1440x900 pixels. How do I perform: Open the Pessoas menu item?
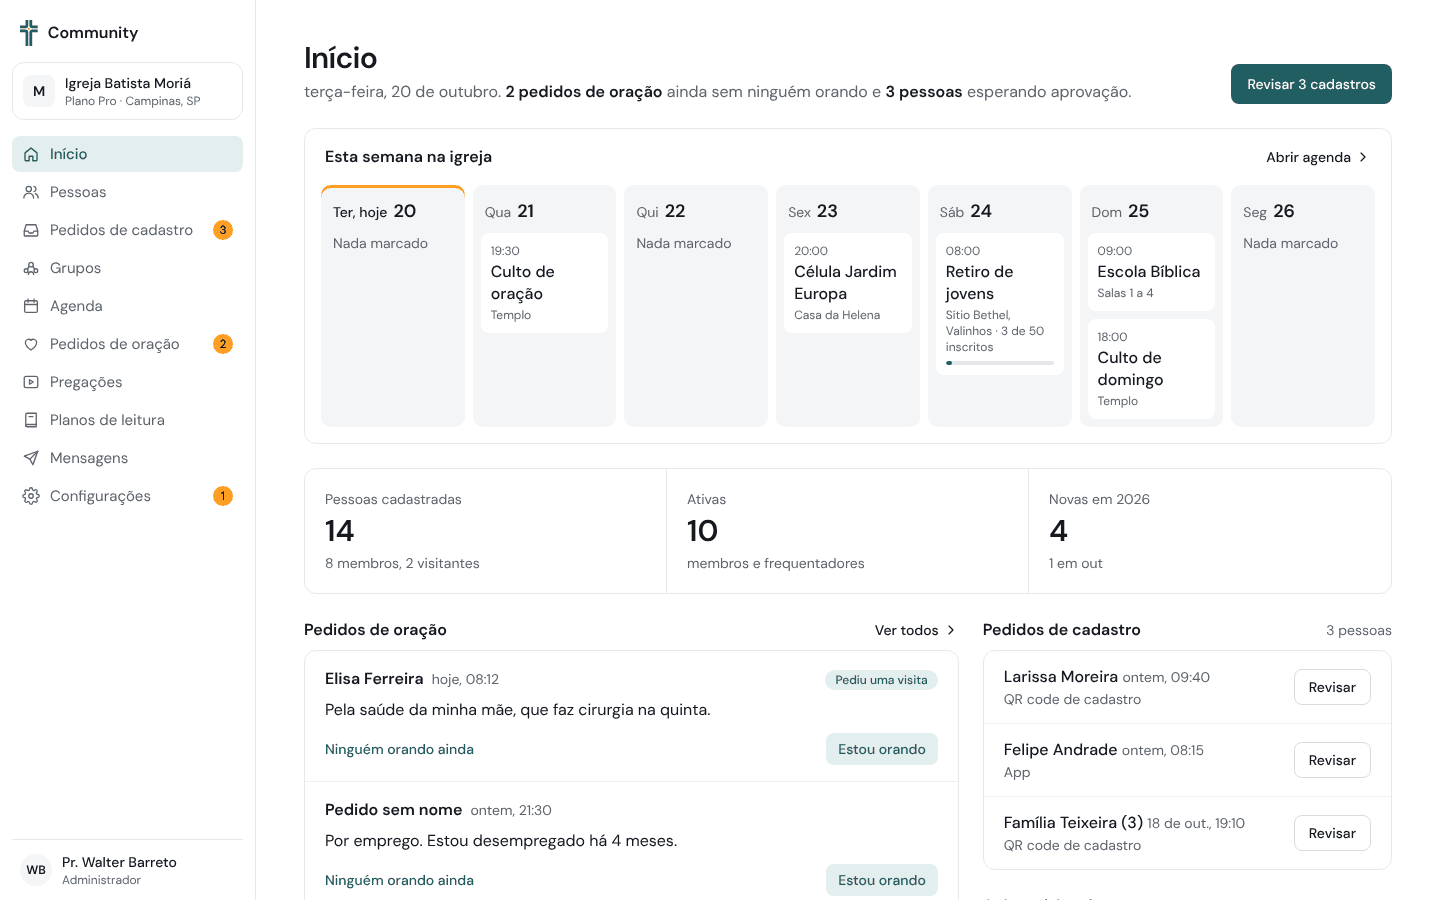tap(127, 192)
